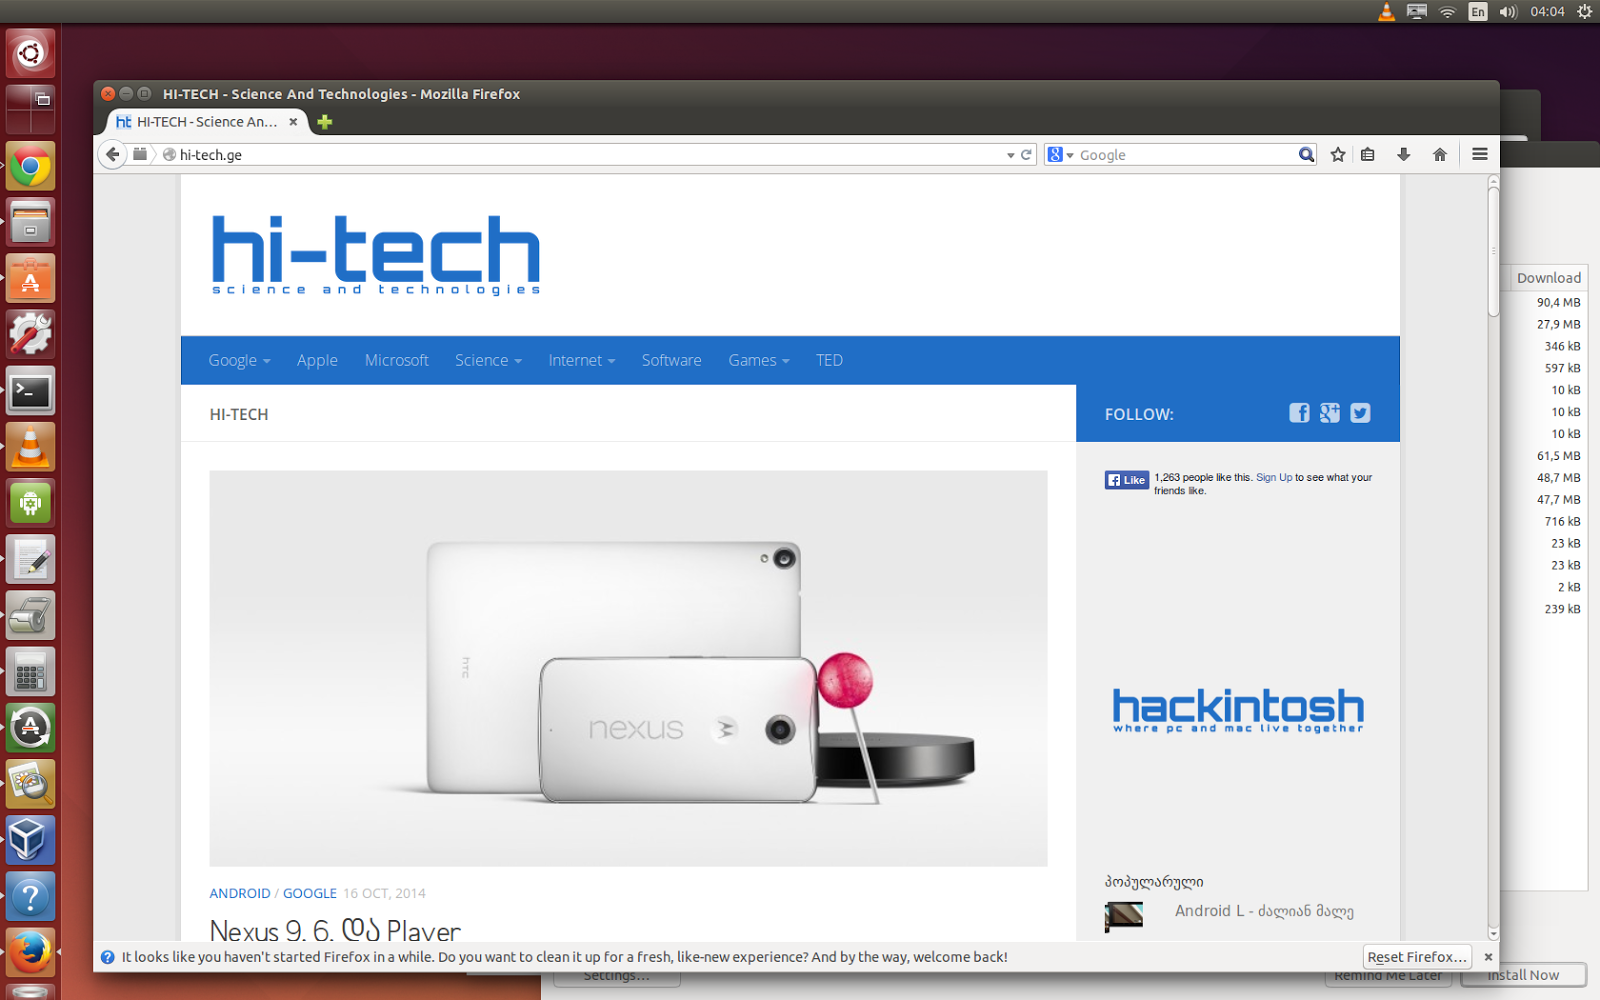This screenshot has height=1000, width=1600.
Task: Click Install Now in background updater window
Action: [1523, 975]
